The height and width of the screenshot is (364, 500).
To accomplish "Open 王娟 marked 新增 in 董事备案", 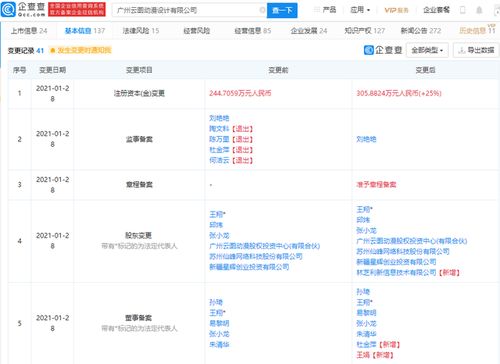I will (363, 355).
